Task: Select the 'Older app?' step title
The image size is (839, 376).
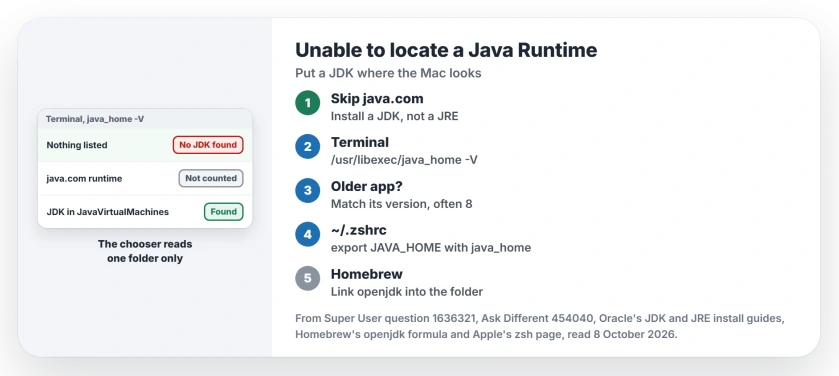Action: click(367, 187)
